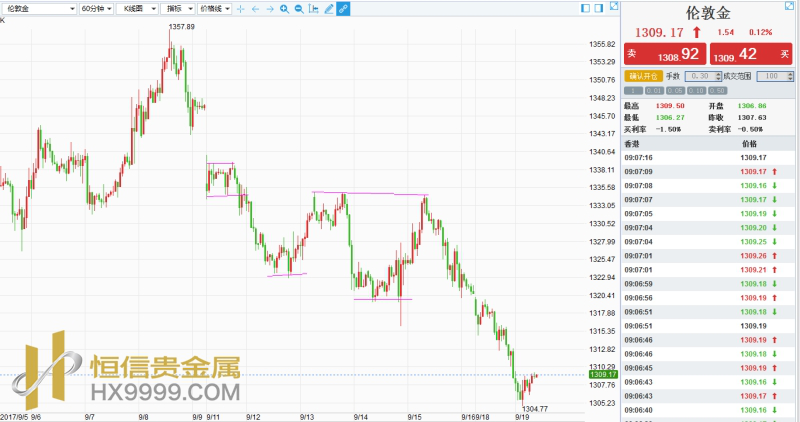This screenshot has width=800, height=422.
Task: Open the 伦敦金 instrument dropdown
Action: tap(38, 9)
